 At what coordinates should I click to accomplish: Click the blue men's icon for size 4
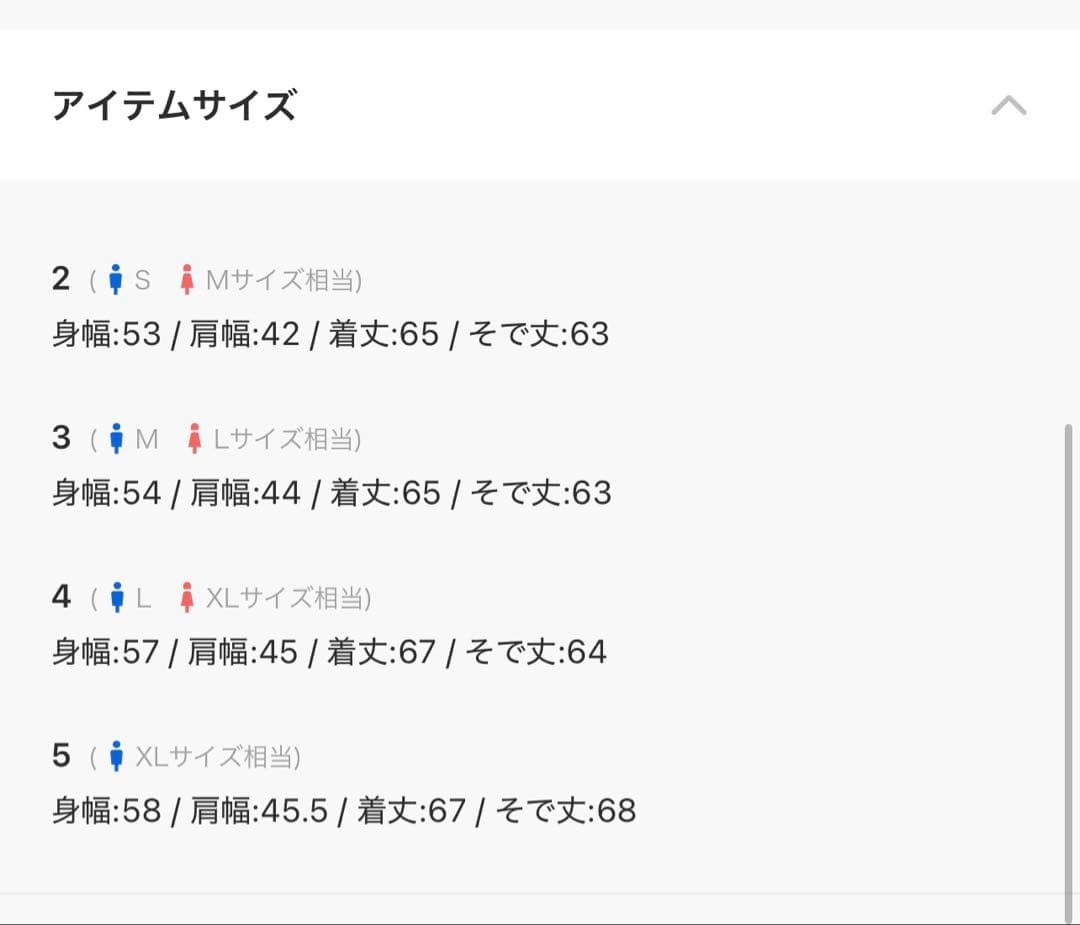tap(117, 598)
